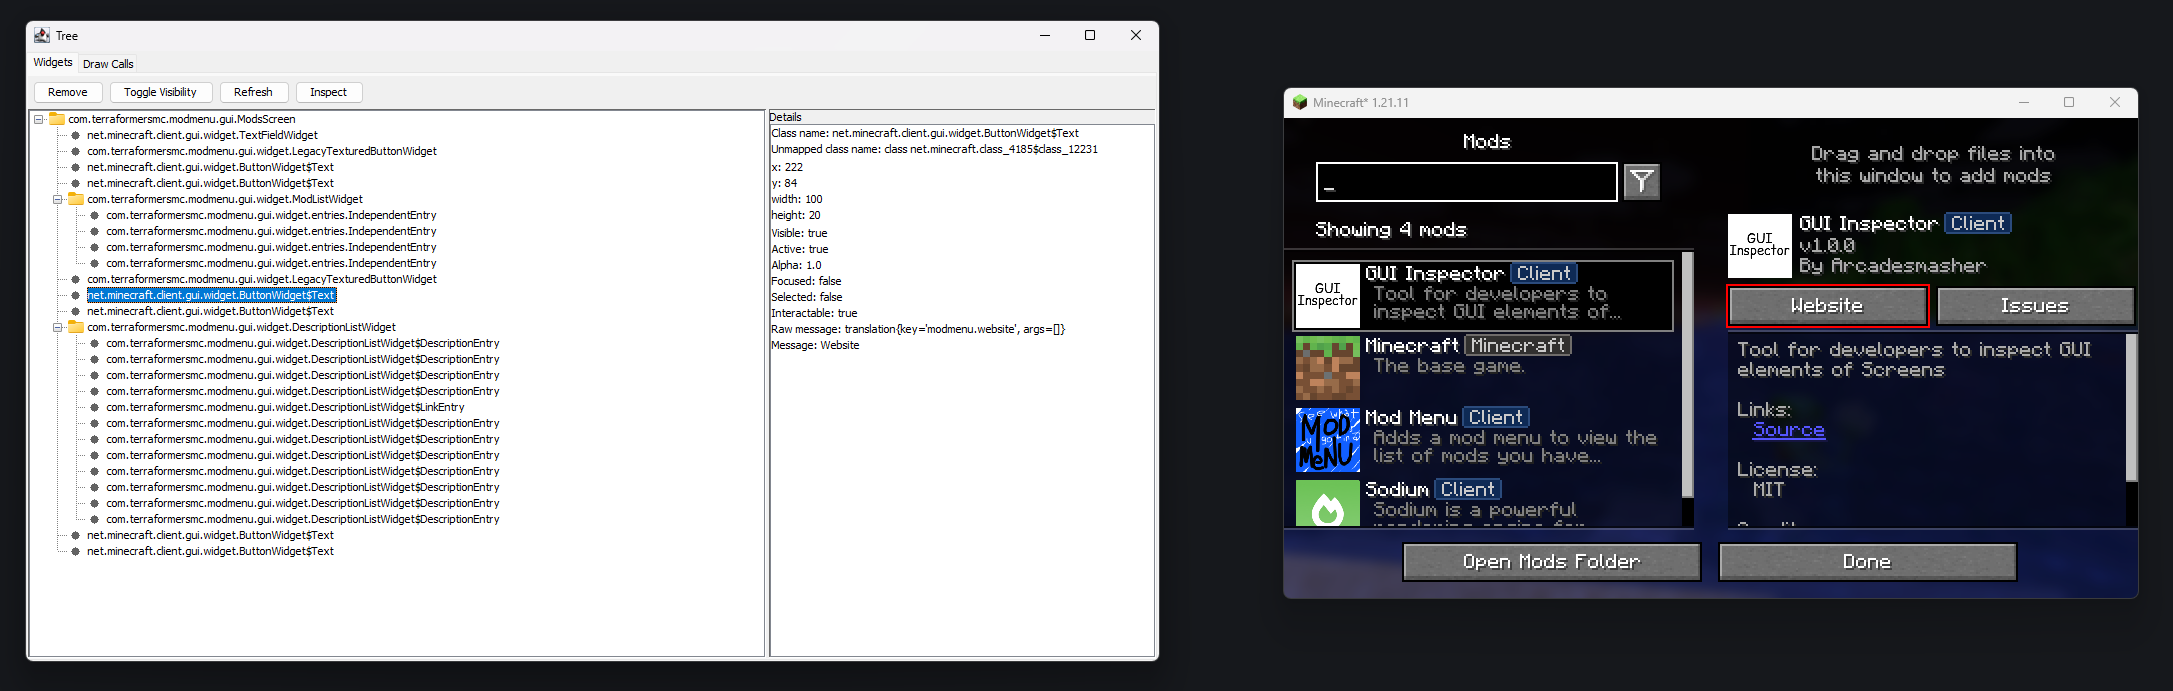This screenshot has width=2173, height=691.
Task: Select the Sodium mod entry title
Action: click(x=1397, y=489)
